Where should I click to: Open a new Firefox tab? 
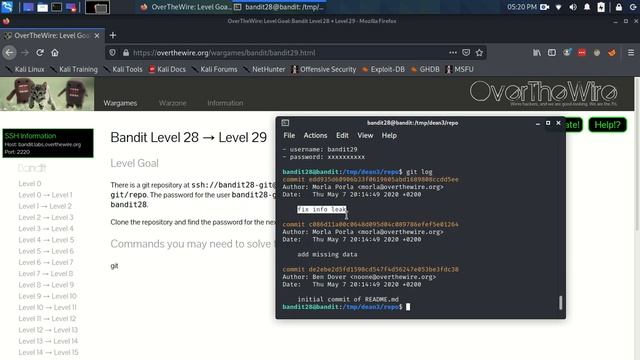click(x=113, y=36)
